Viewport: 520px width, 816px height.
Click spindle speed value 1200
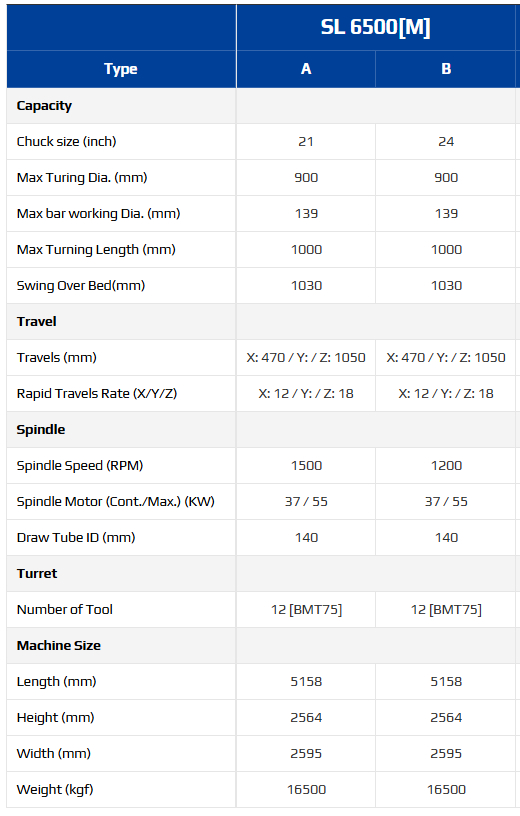click(446, 465)
